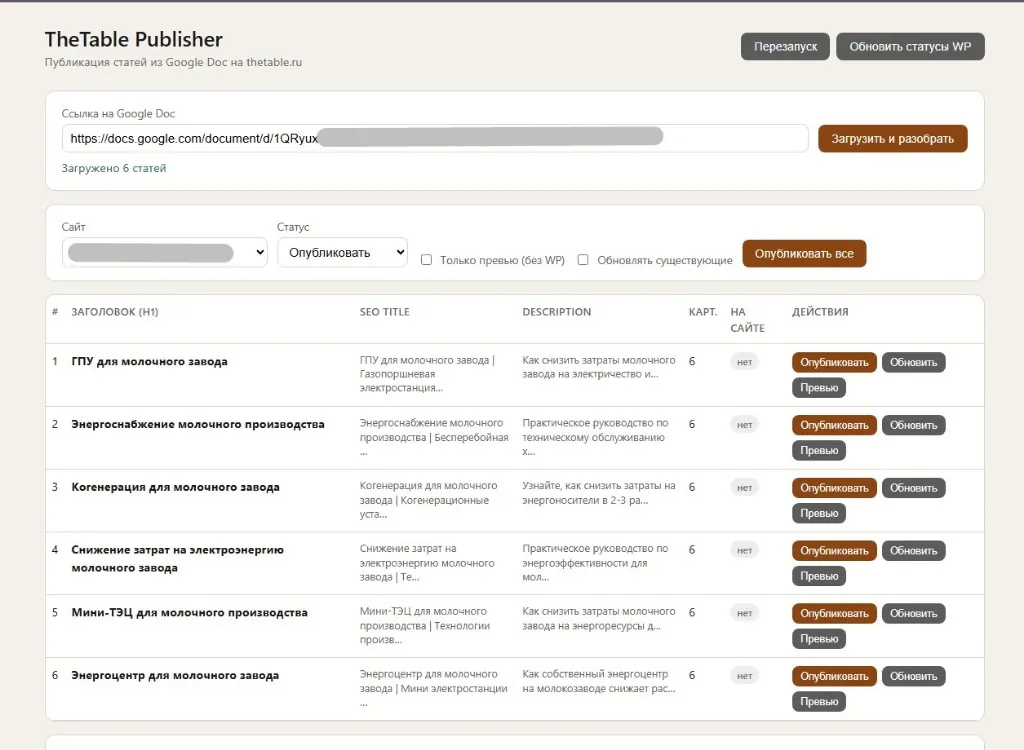Click heading Энергоснабжение молочного производства
Image resolution: width=1024 pixels, height=750 pixels.
[x=198, y=424]
